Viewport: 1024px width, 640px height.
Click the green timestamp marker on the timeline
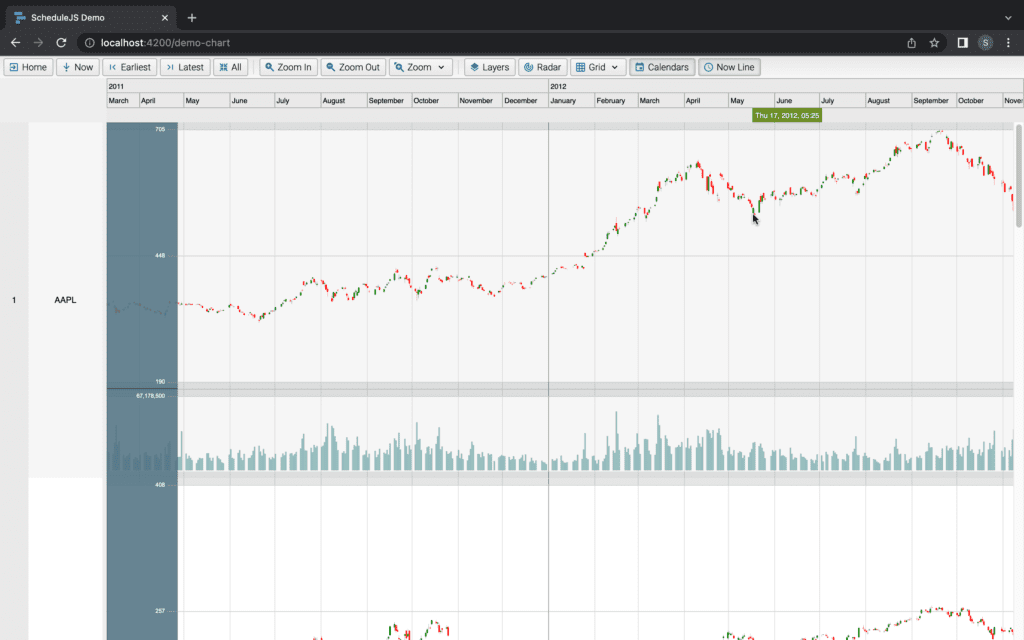pos(786,115)
